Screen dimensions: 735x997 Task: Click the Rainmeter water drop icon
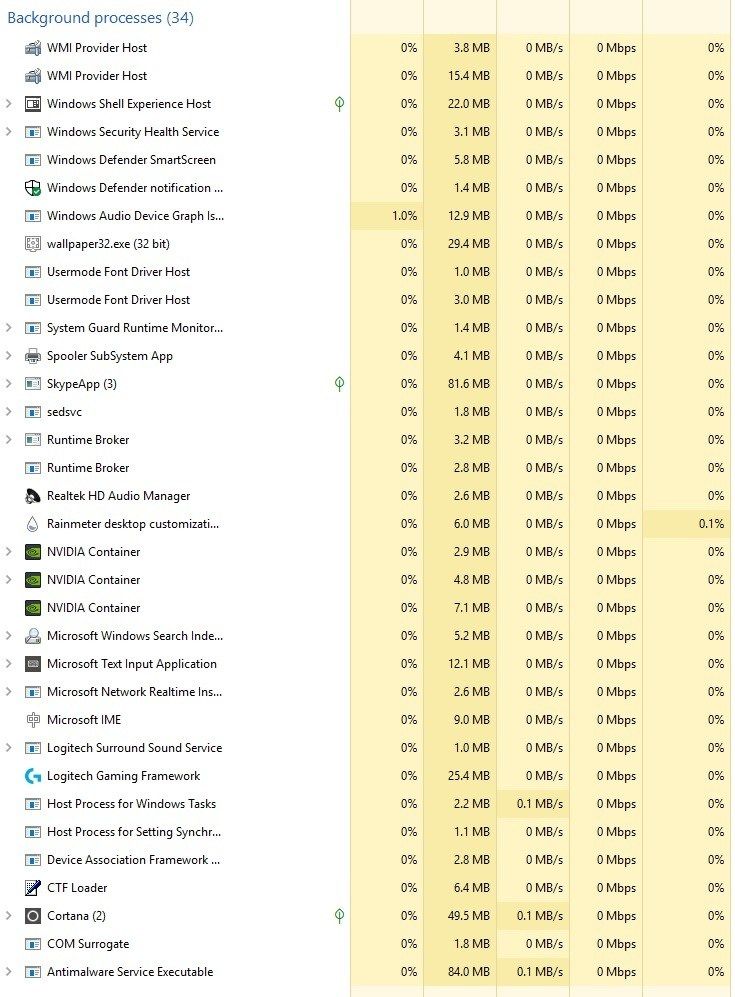(x=32, y=524)
